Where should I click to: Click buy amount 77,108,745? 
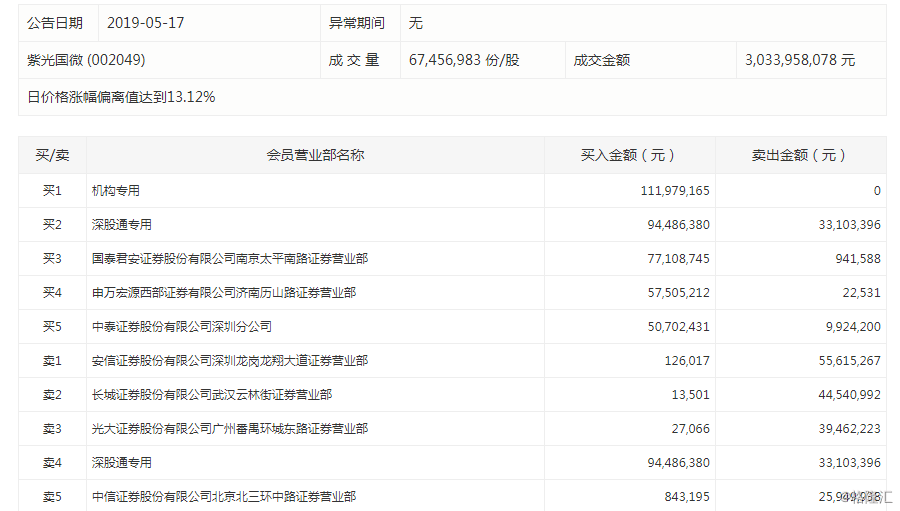[678, 258]
